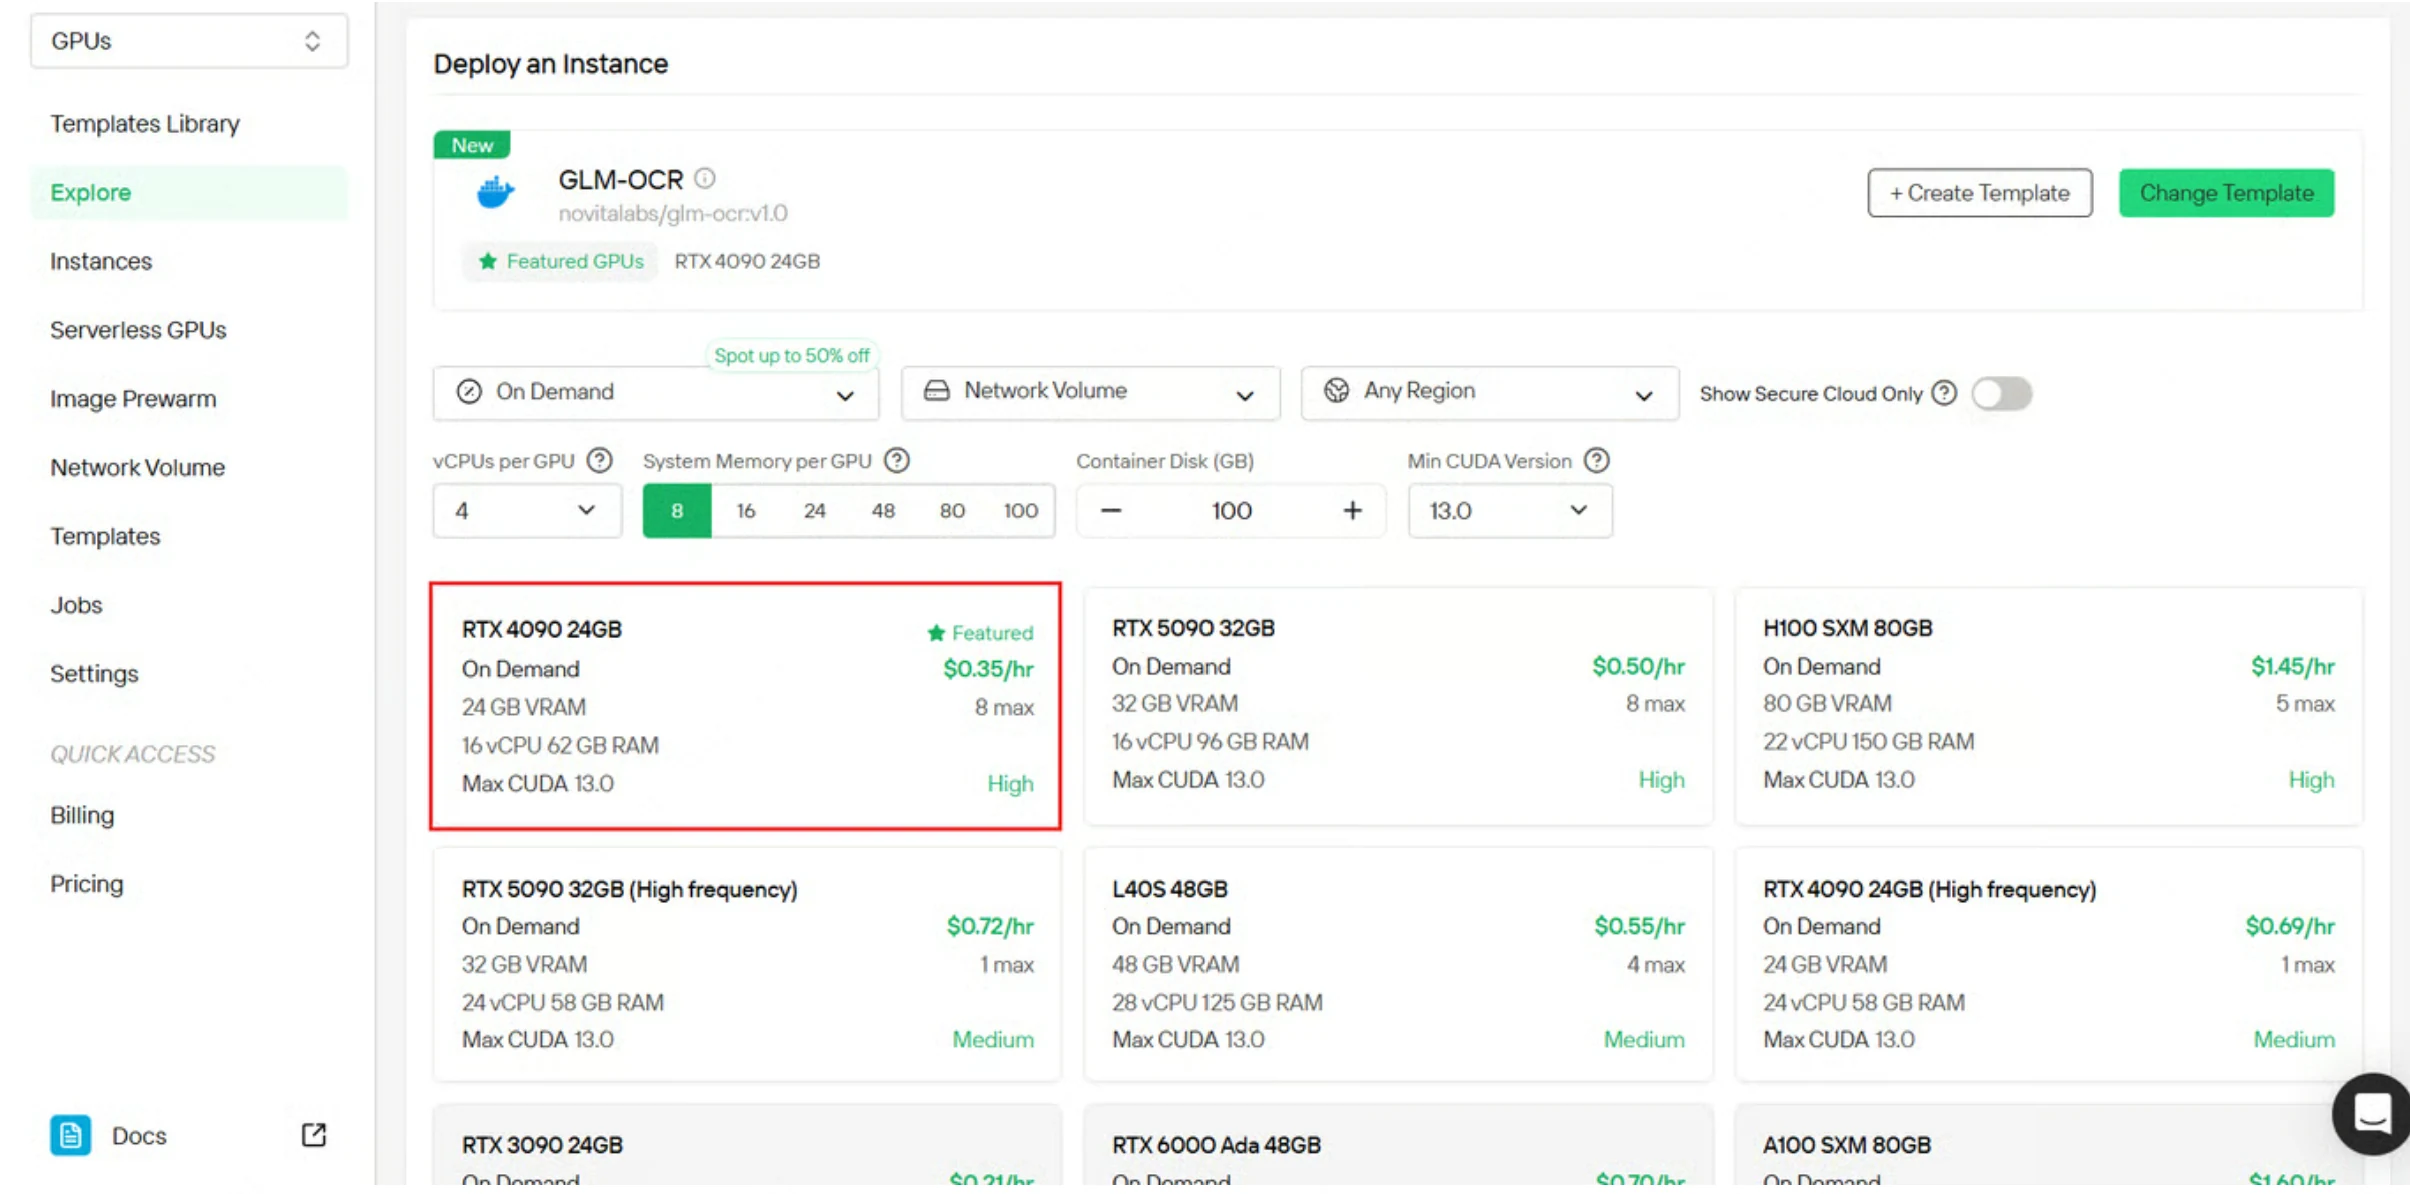Click the GLM-OCR info icon
2410x1194 pixels.
pos(705,178)
